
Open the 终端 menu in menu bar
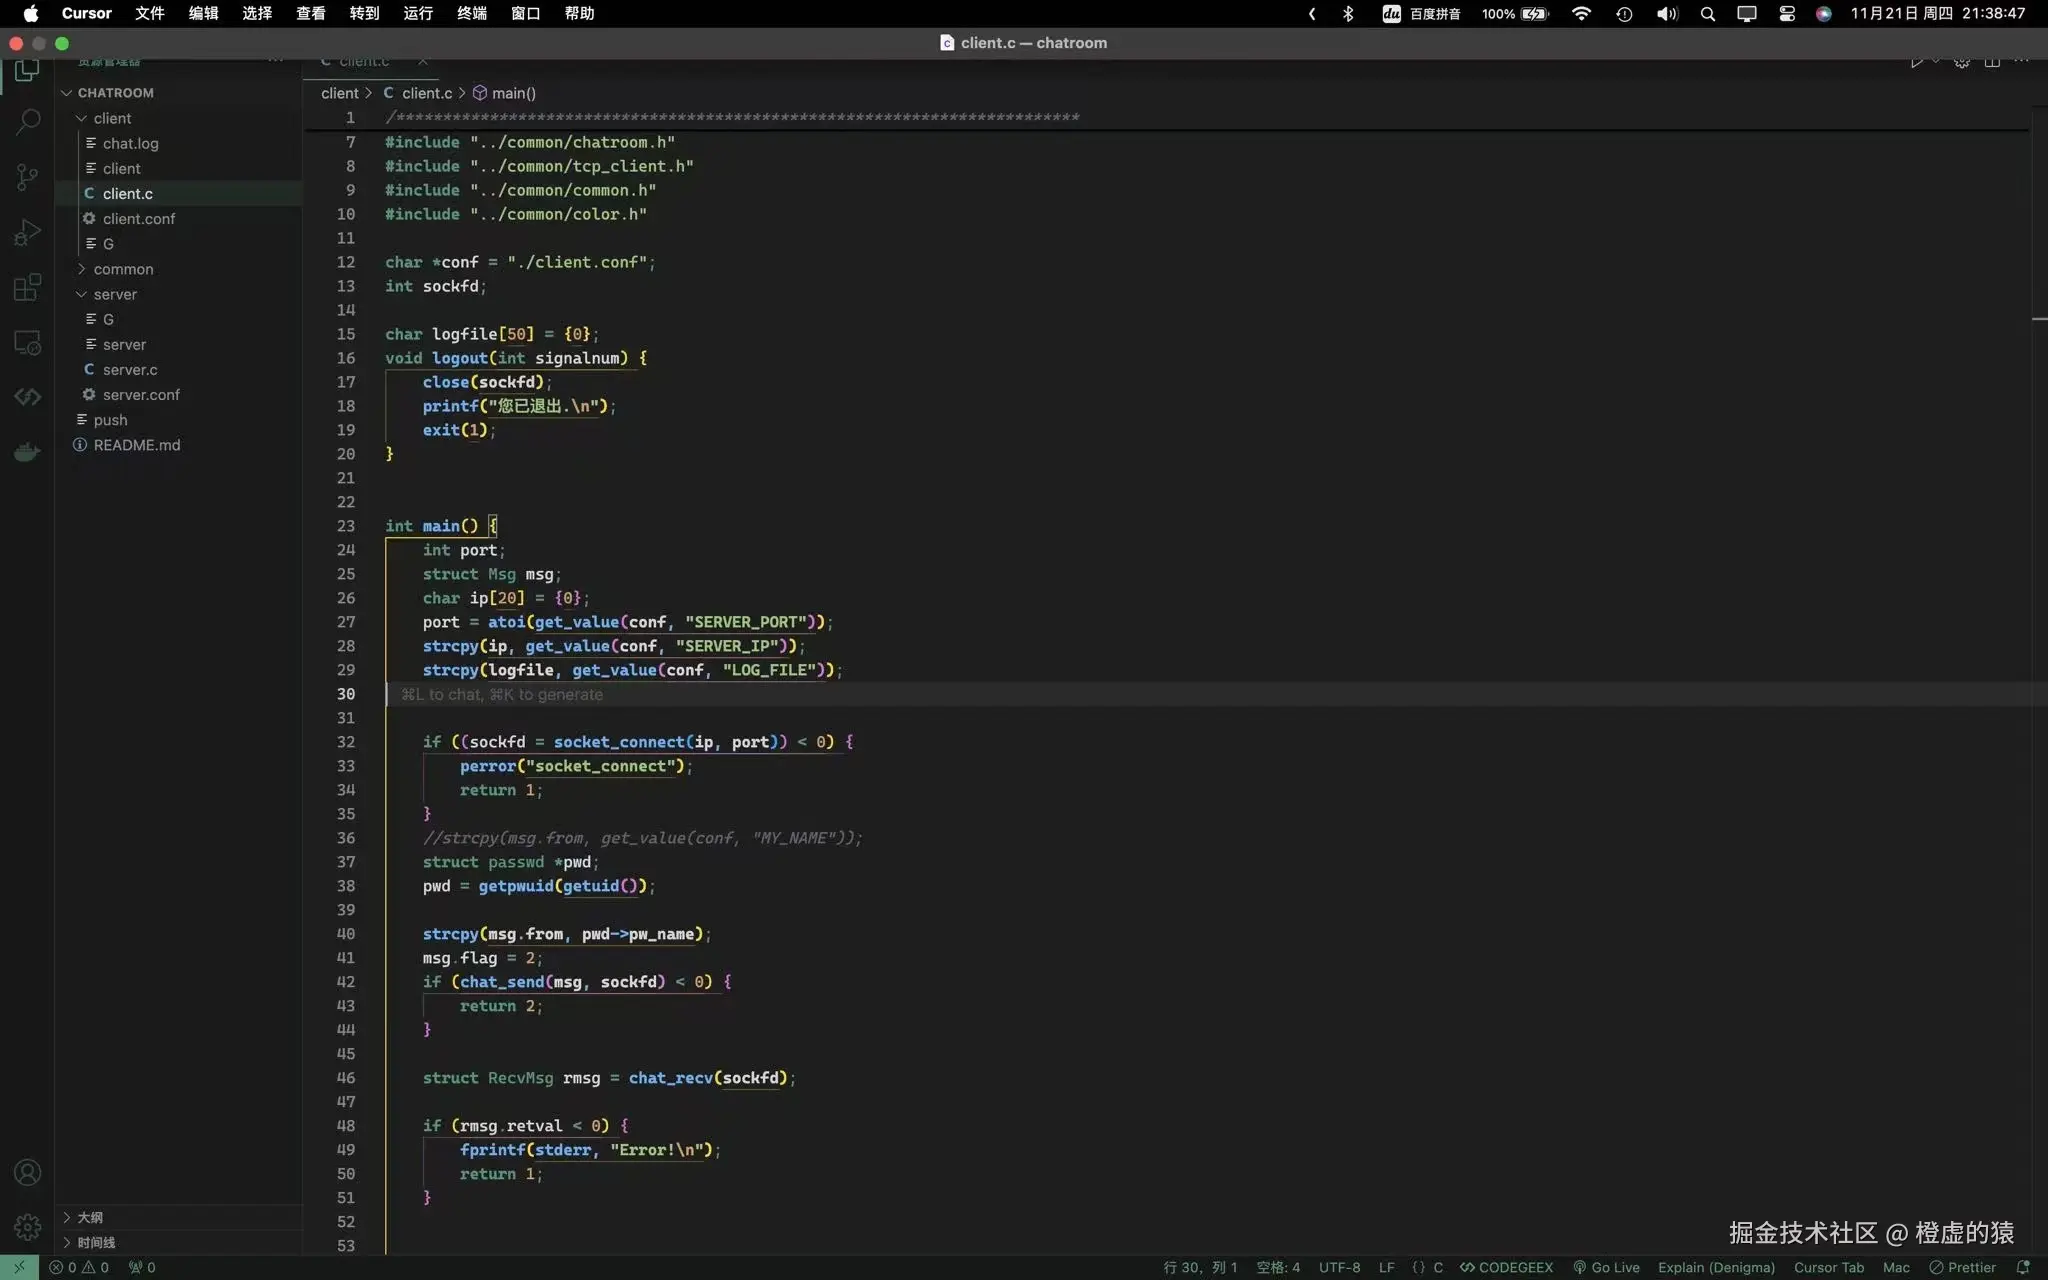click(471, 13)
